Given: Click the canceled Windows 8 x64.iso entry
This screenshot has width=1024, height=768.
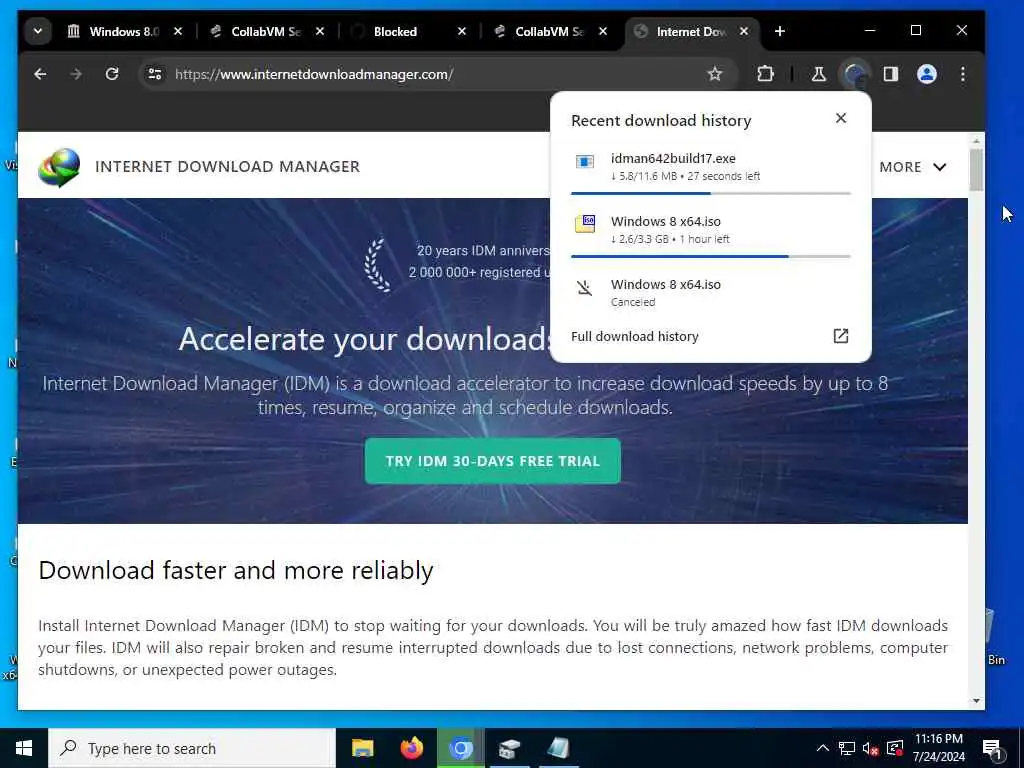Looking at the screenshot, I should tap(711, 293).
